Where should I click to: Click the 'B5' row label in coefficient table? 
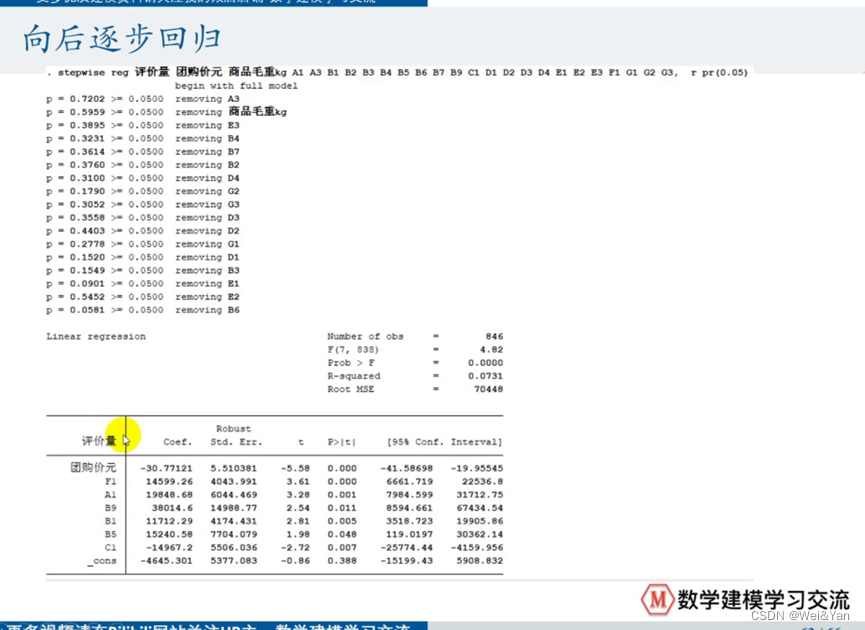click(x=111, y=535)
